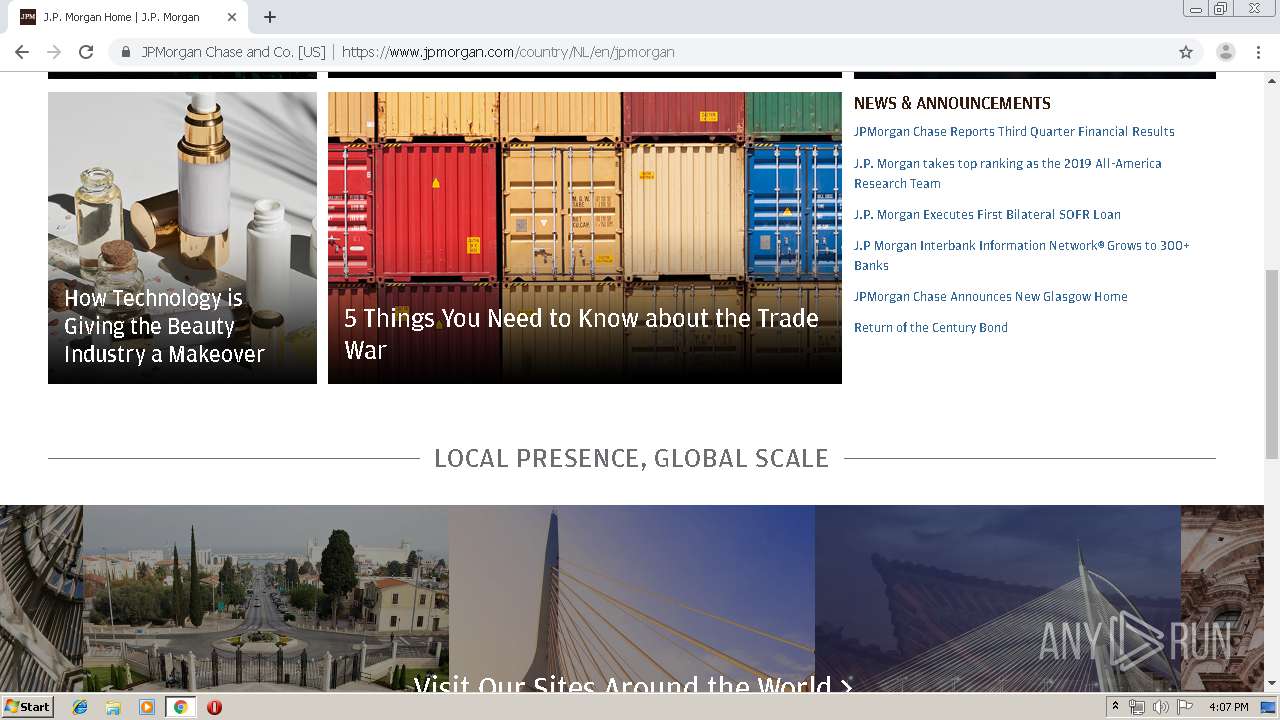Bookmark this page with the star icon
This screenshot has width=1280, height=720.
1186,52
